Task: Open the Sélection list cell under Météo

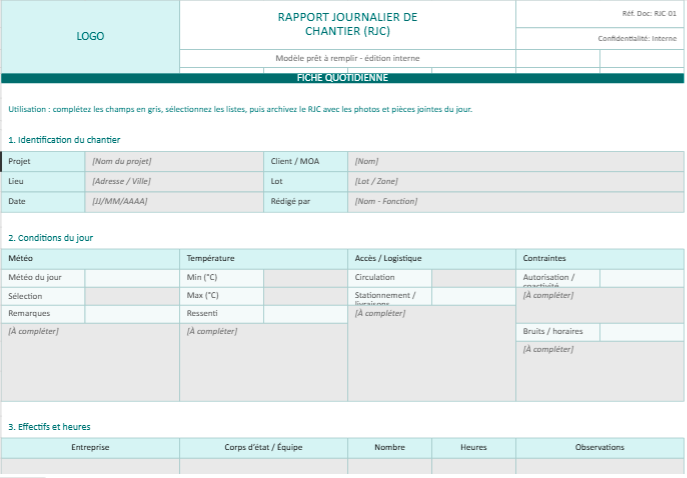Action: (132, 296)
